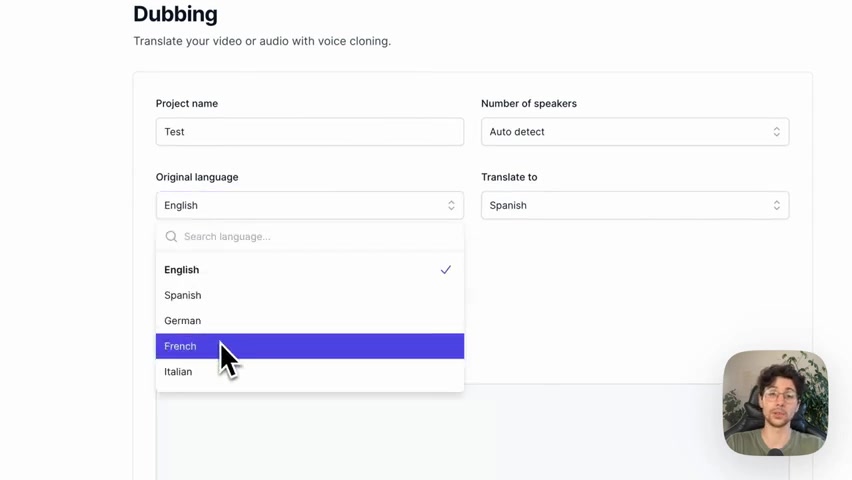Click the chevron icon on Number of speakers
This screenshot has width=852, height=480.
point(776,132)
